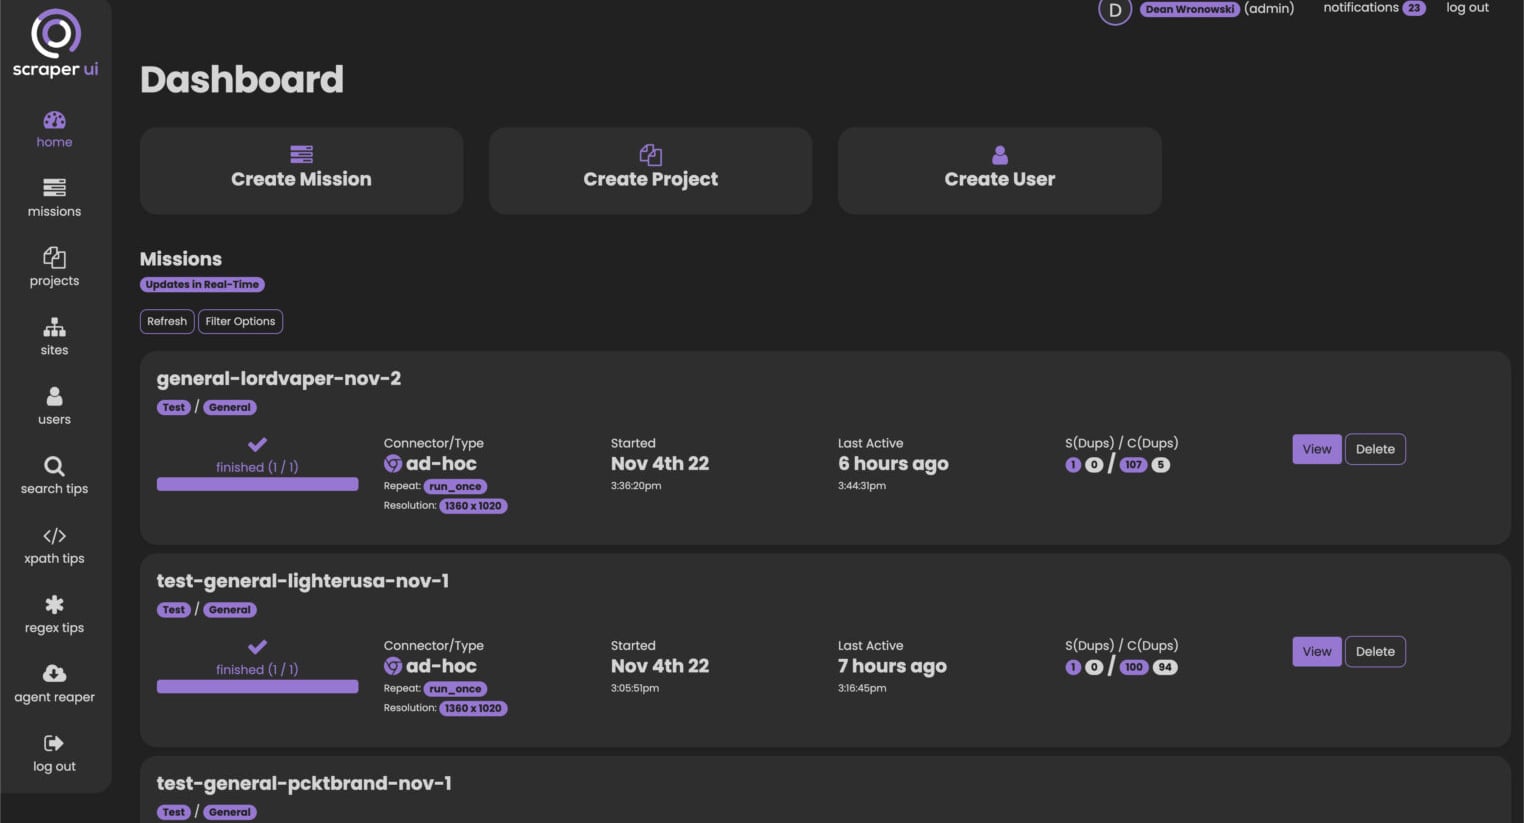Open the test-general-lighterusa-nov-1 mission title
Viewport: 1524px width, 823px height.
[303, 581]
